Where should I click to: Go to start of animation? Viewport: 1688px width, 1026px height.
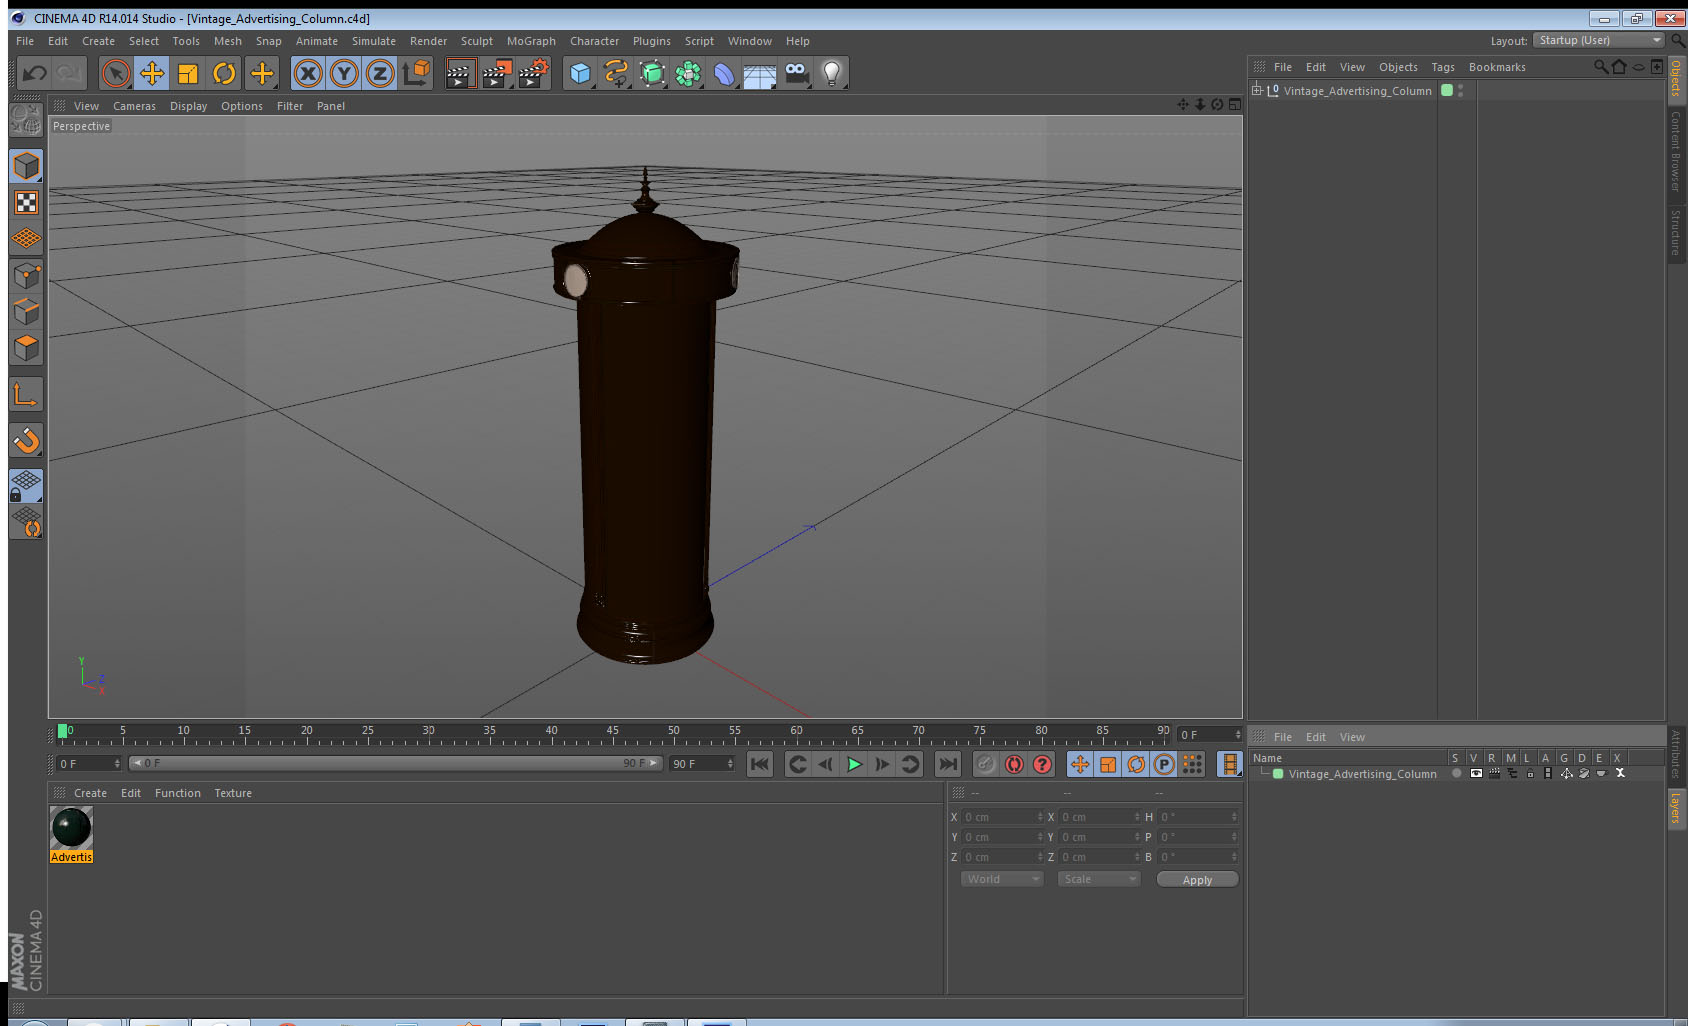[x=760, y=764]
